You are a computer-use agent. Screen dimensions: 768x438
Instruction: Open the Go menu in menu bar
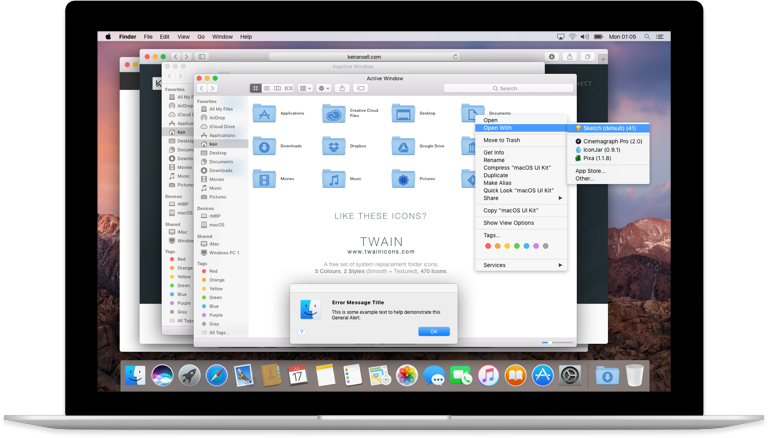[201, 37]
